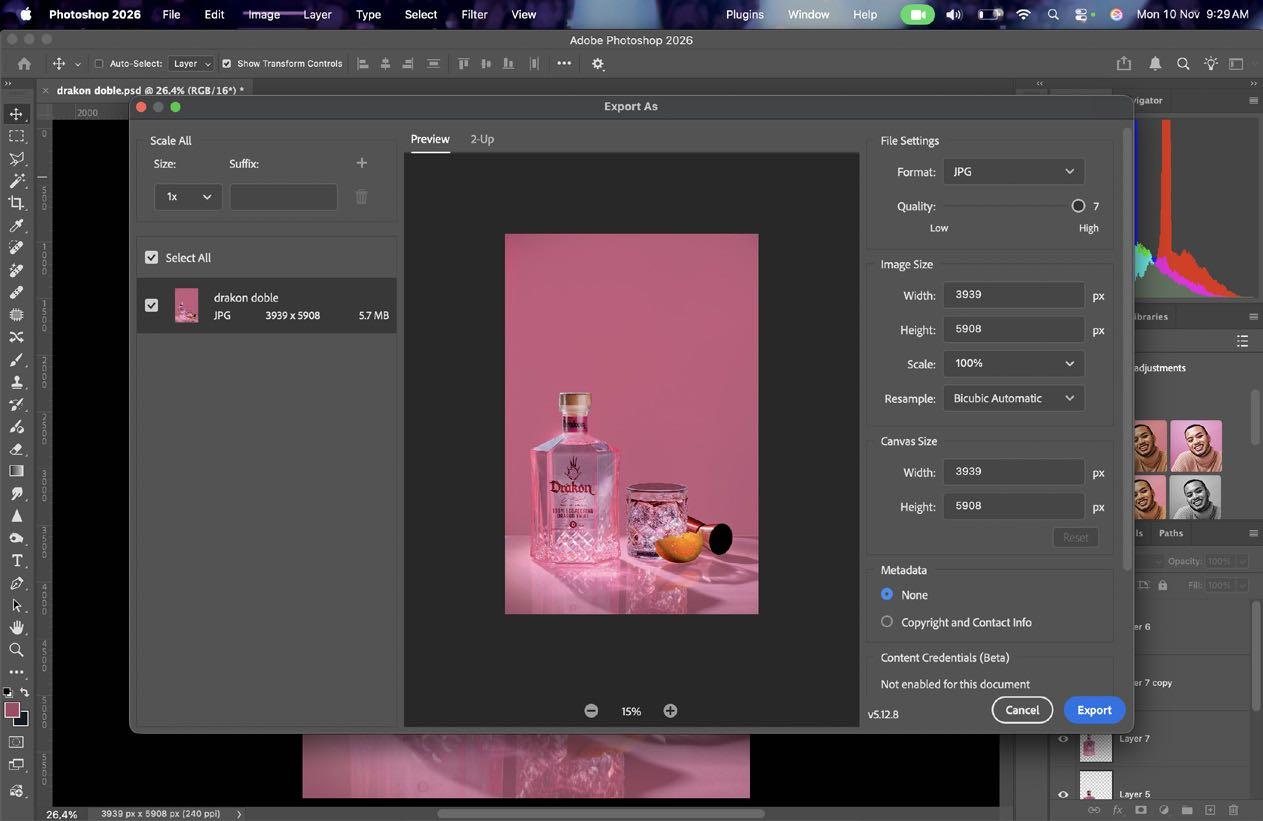Open the Filter menu
The image size is (1263, 821).
click(x=474, y=14)
